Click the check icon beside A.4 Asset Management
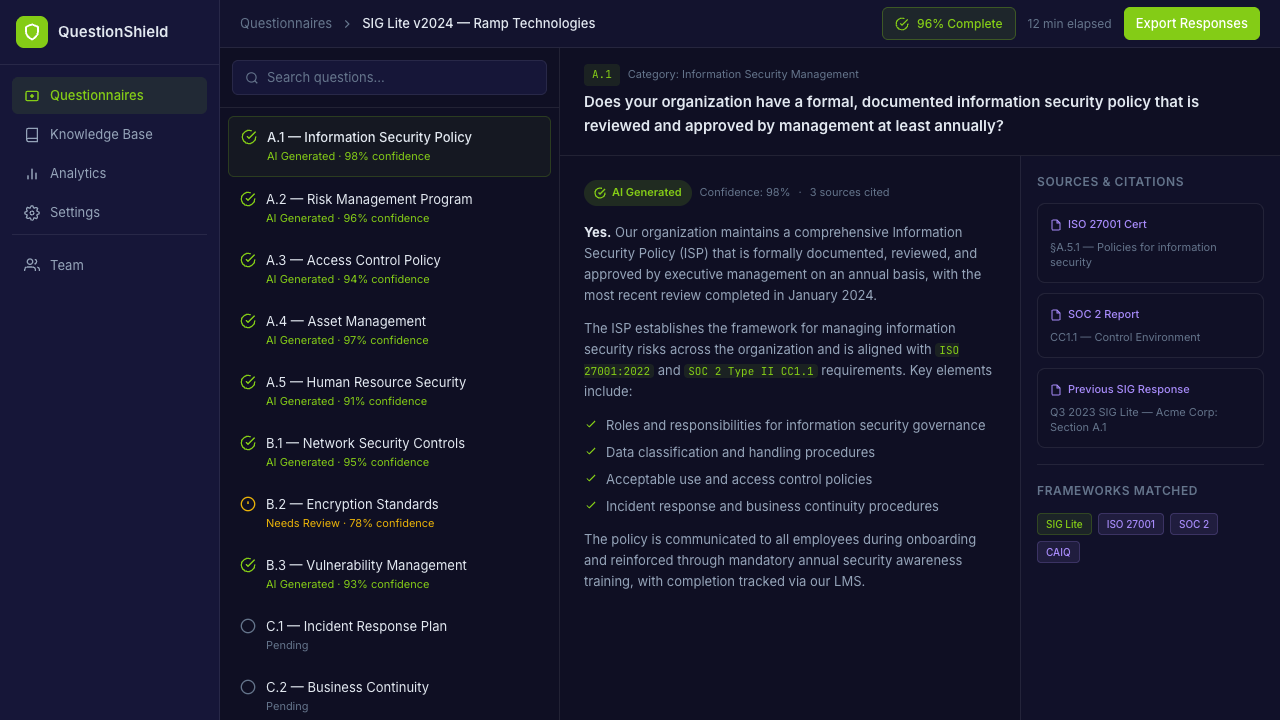 pyautogui.click(x=248, y=321)
